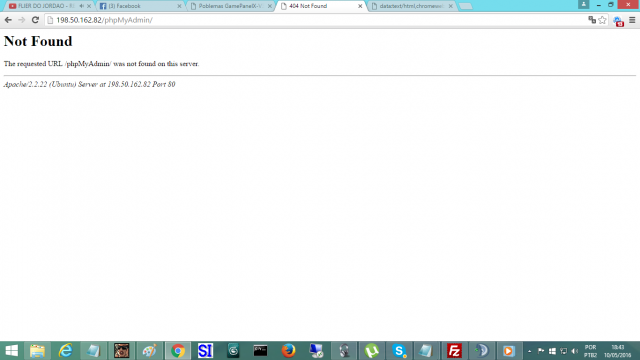Screen dimensions: 640x360
Task: Close the Facebook tab
Action: [x=179, y=6]
